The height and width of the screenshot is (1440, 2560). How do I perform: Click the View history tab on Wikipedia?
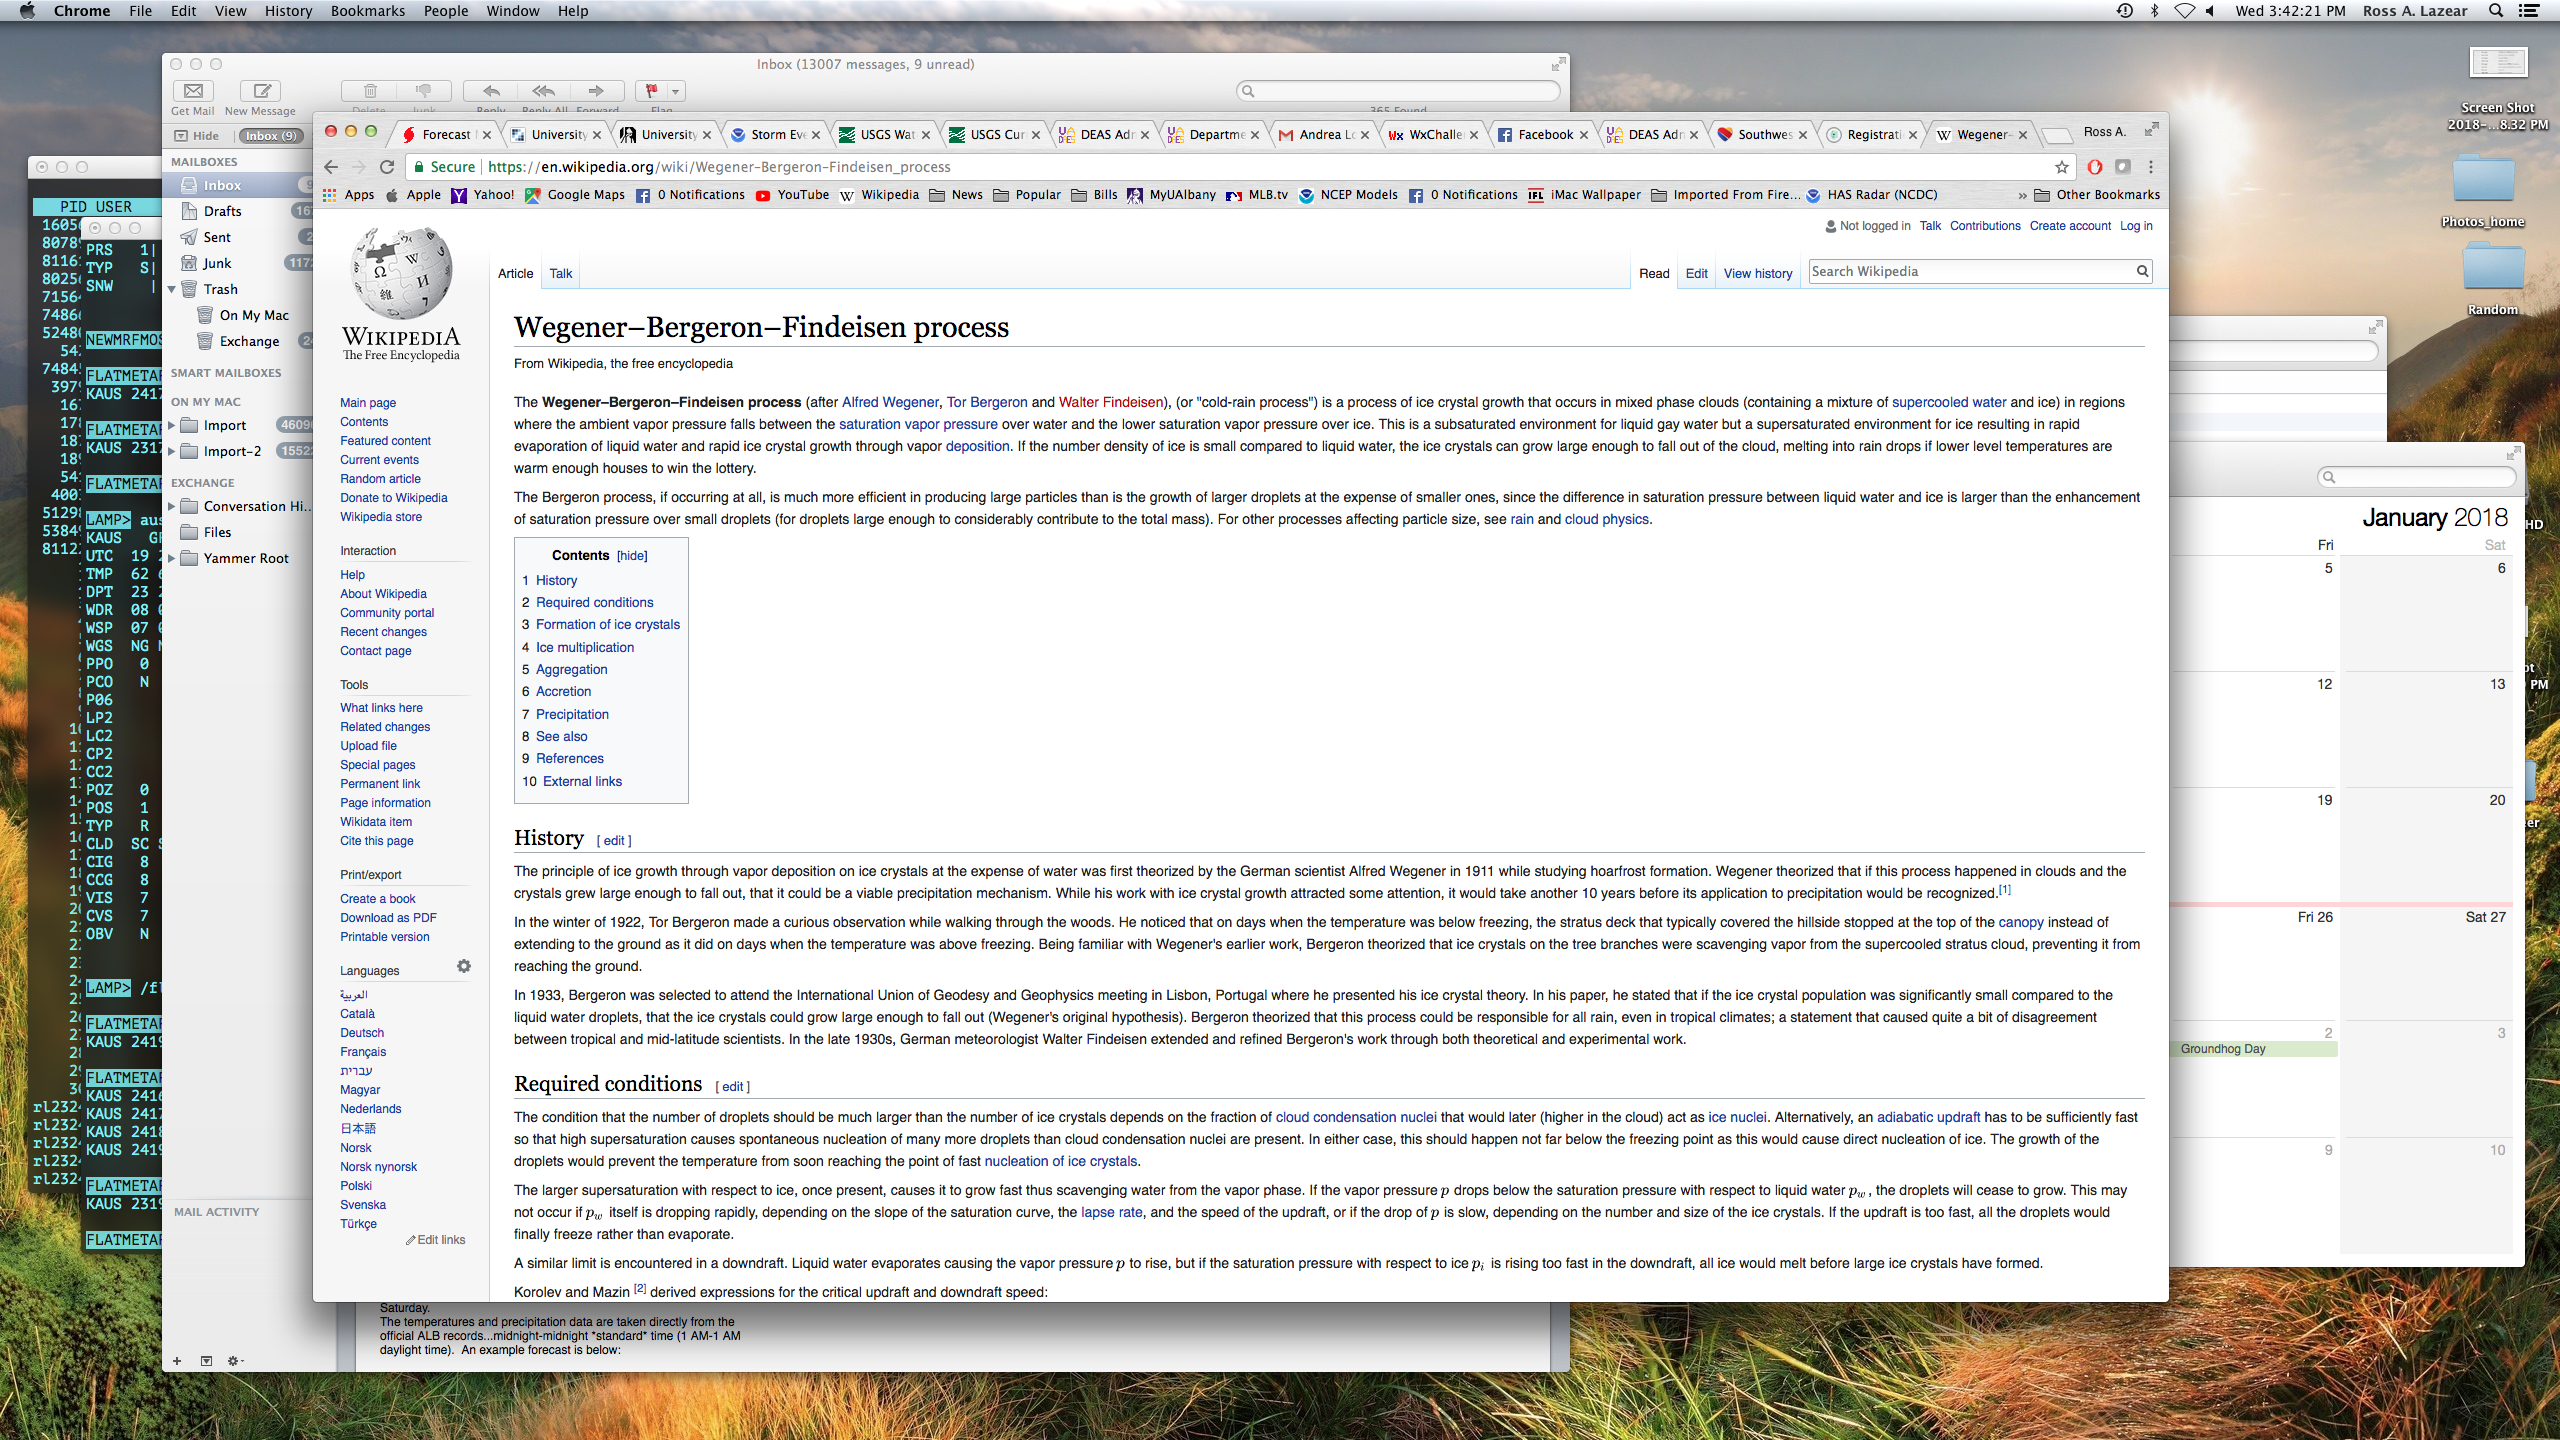point(1758,273)
